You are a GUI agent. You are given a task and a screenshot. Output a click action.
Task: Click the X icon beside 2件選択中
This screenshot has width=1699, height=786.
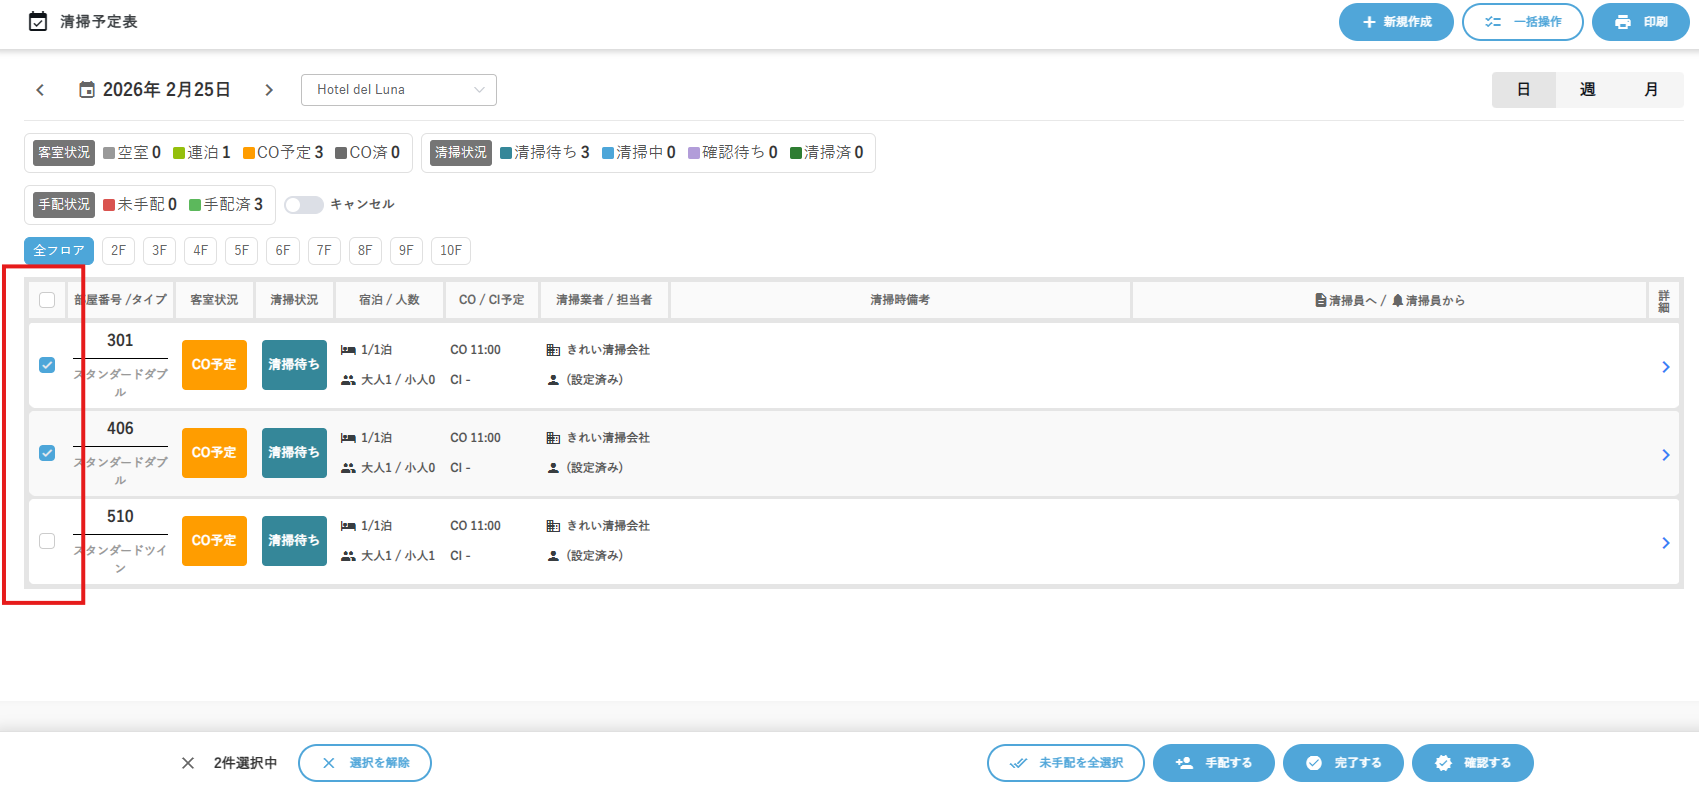coord(188,763)
